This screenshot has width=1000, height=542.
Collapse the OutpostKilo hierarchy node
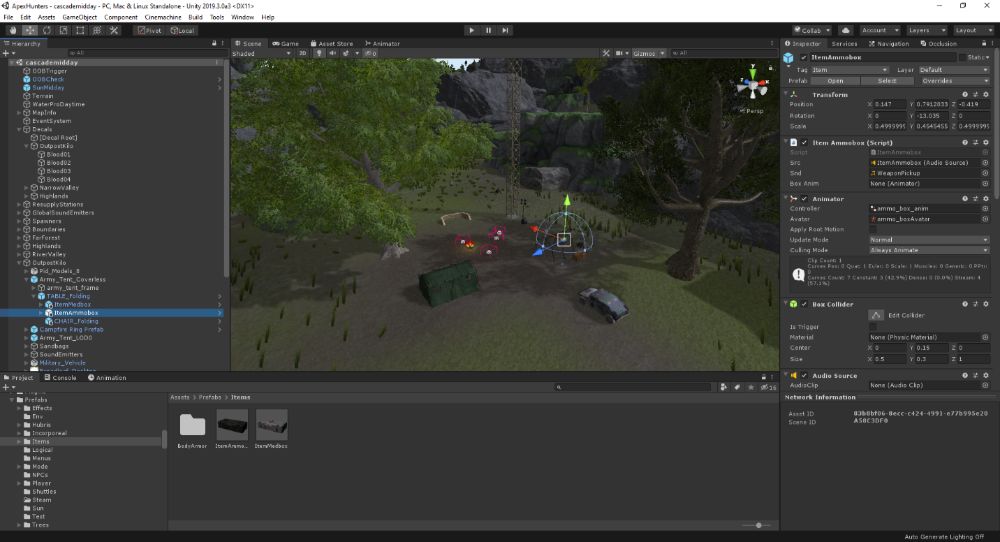point(20,263)
